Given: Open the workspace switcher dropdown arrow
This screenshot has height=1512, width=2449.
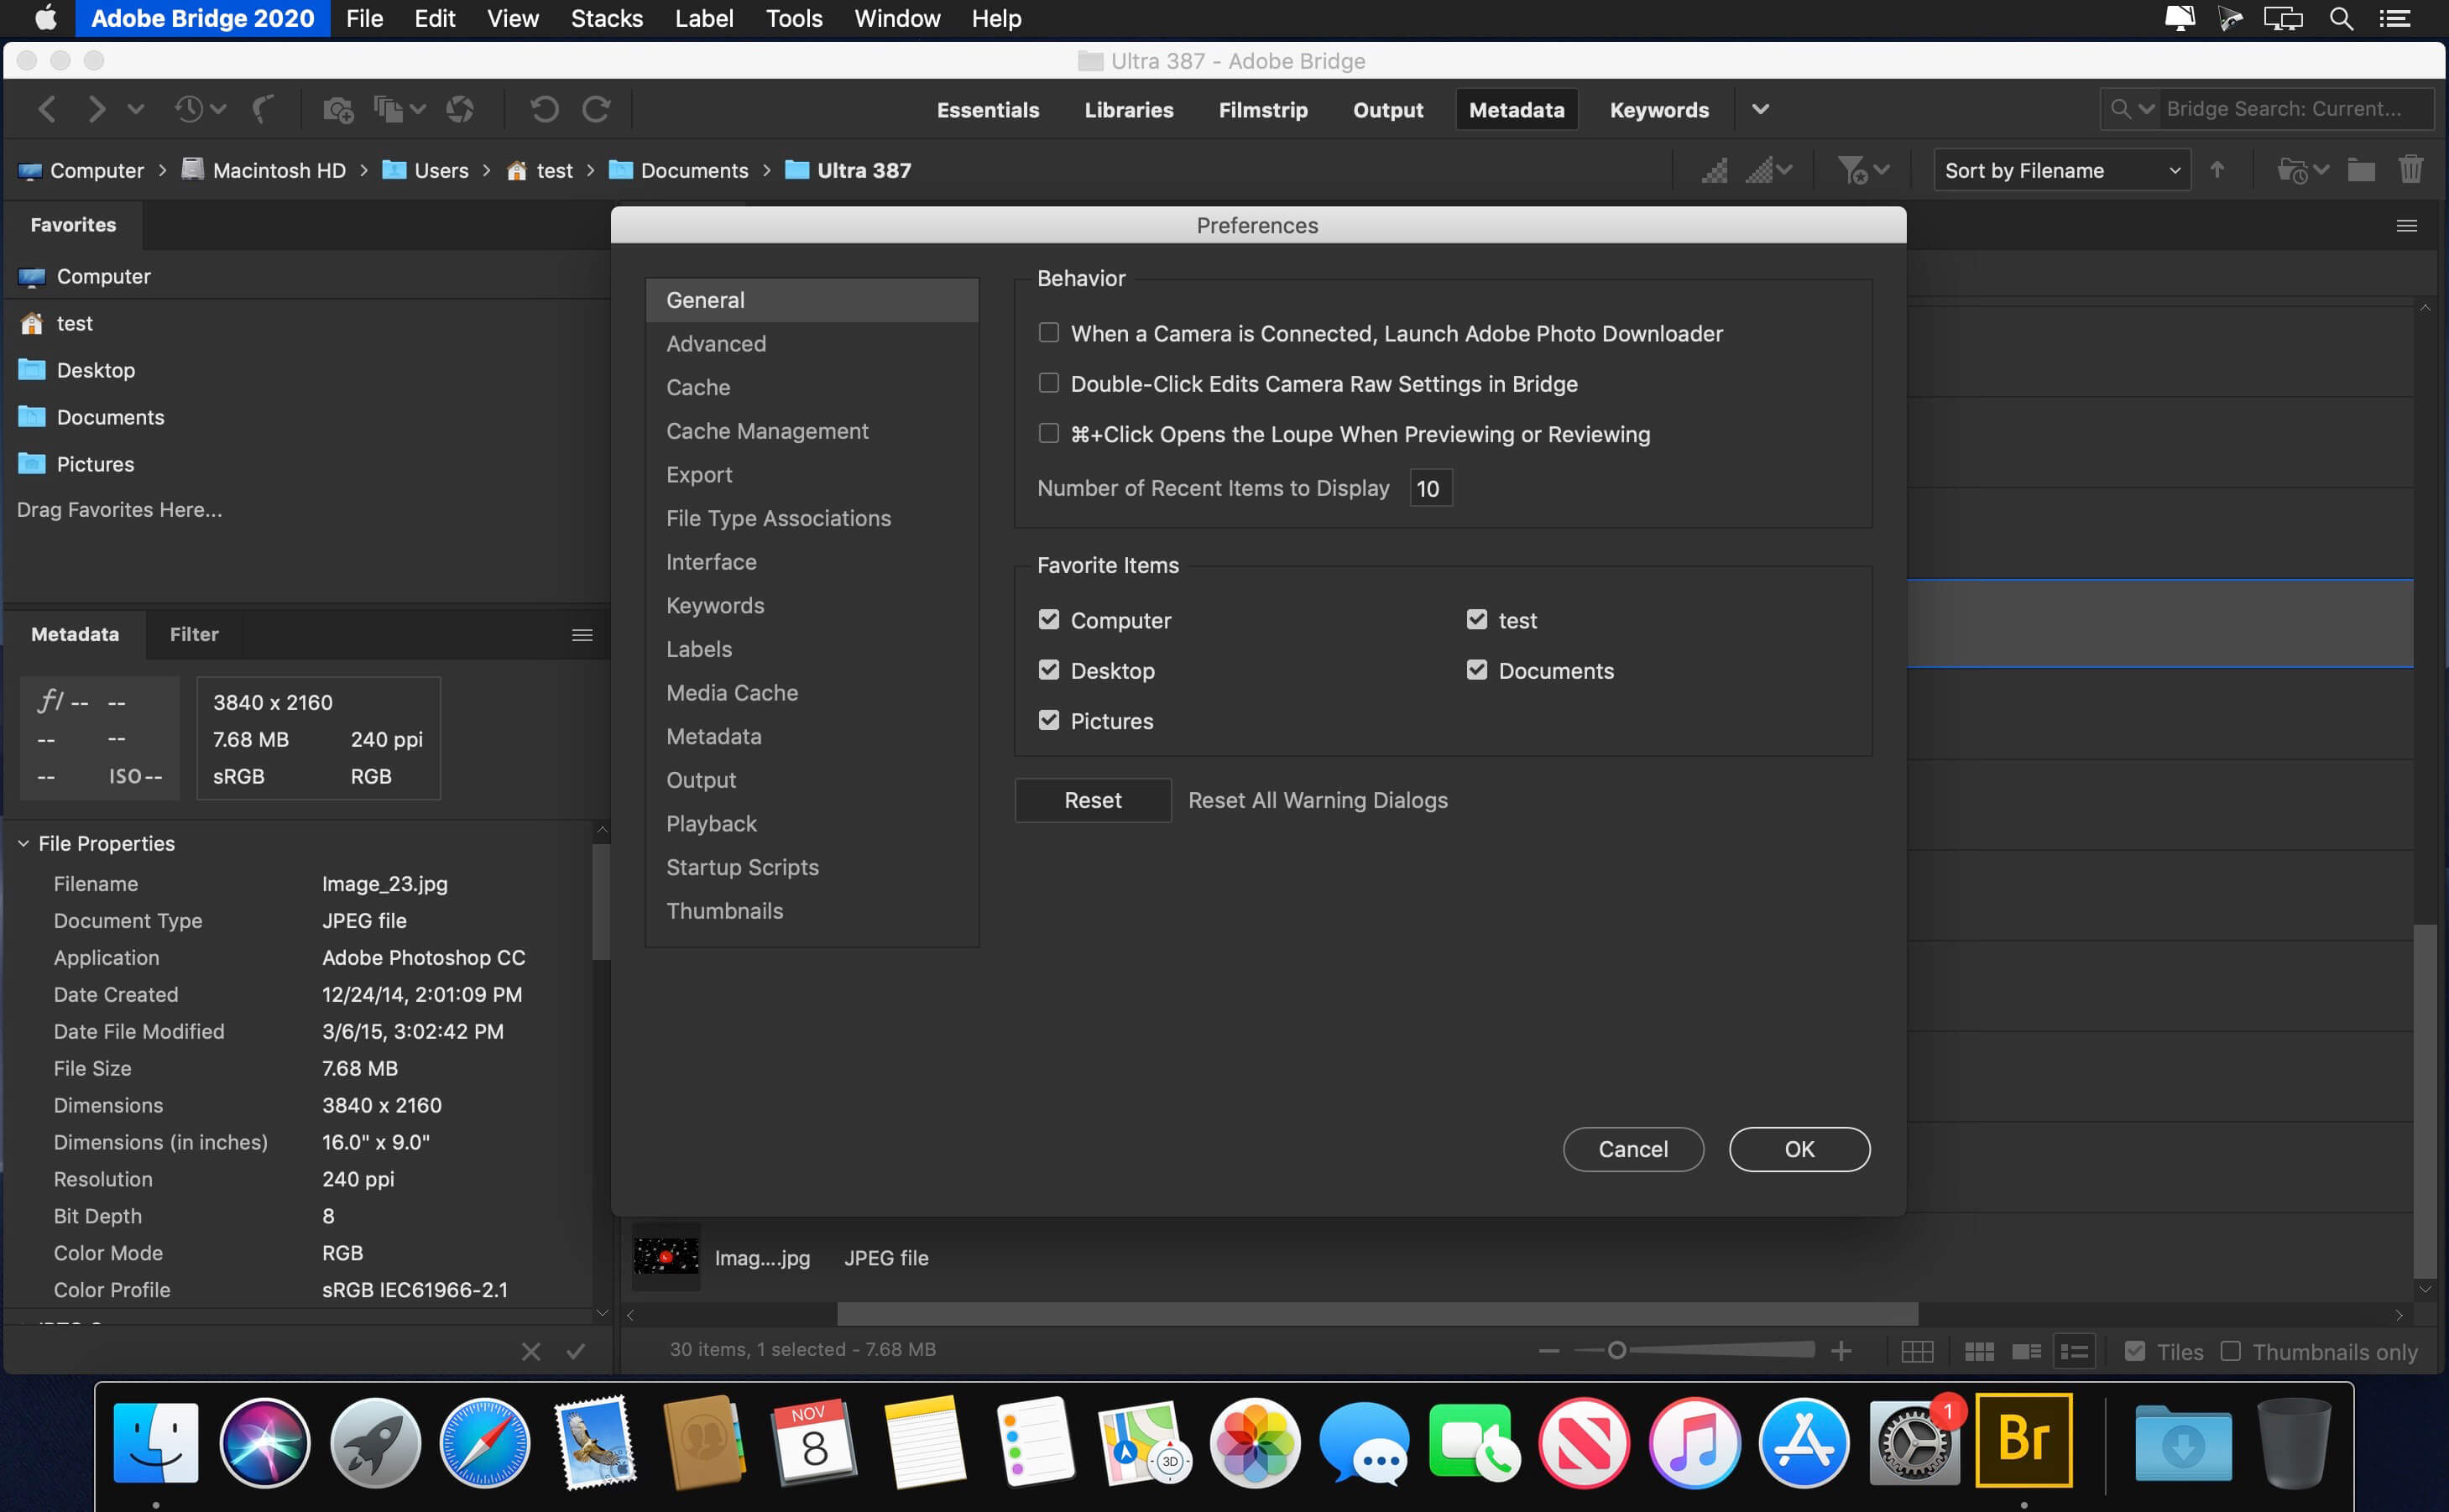Looking at the screenshot, I should [x=1762, y=110].
